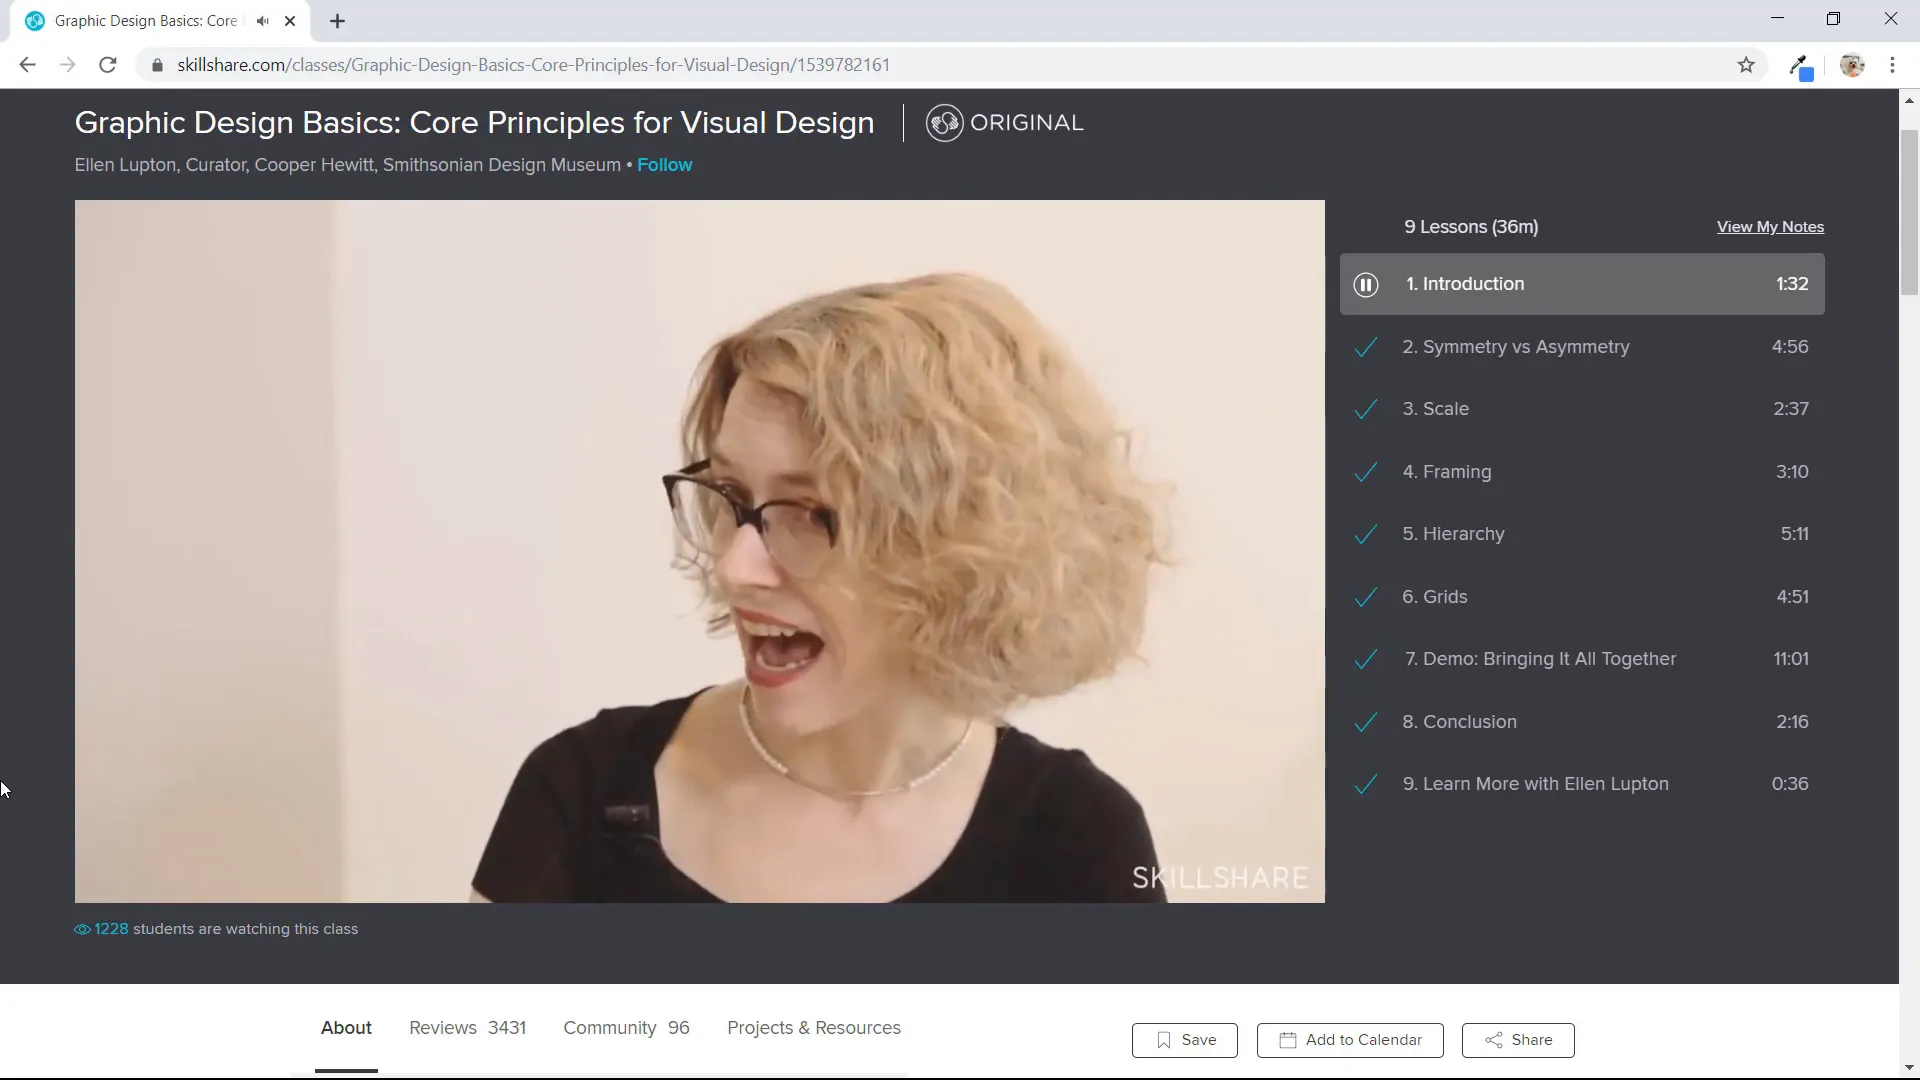Screen dimensions: 1920x1080
Task: View site security lock info
Action: 157,65
